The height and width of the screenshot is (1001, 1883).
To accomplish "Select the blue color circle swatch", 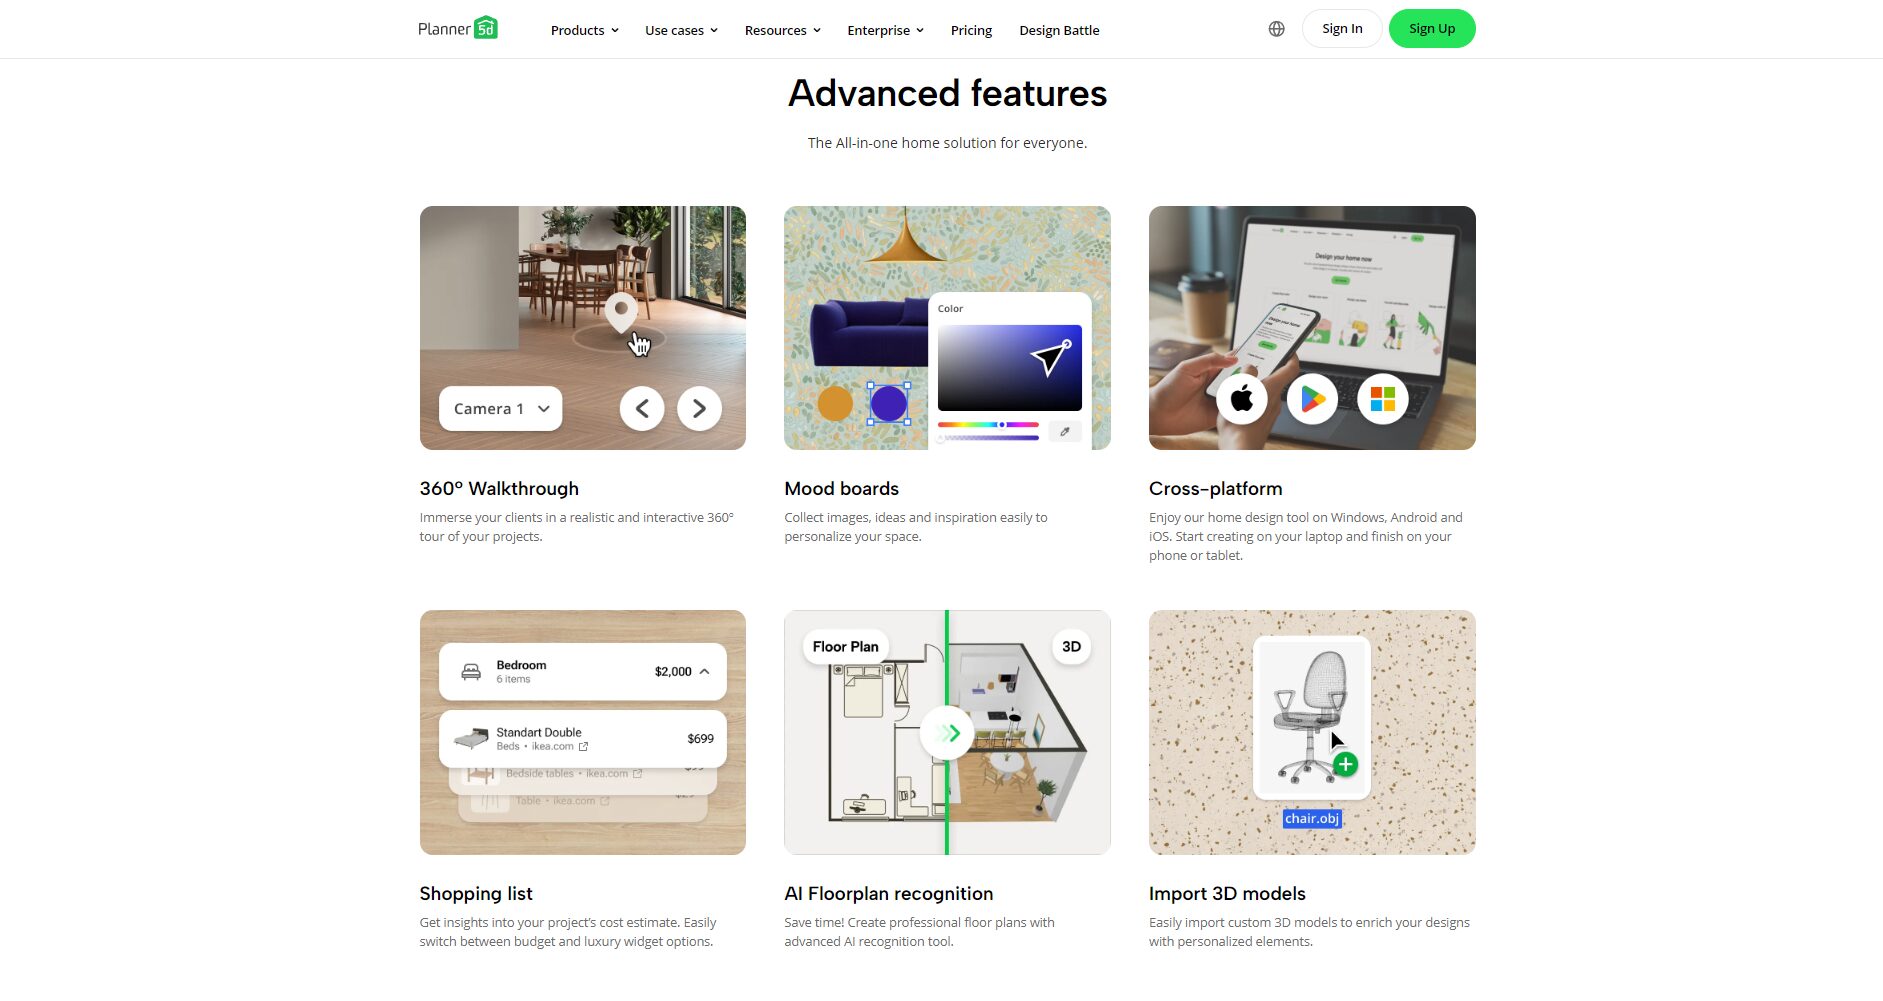I will click(889, 404).
